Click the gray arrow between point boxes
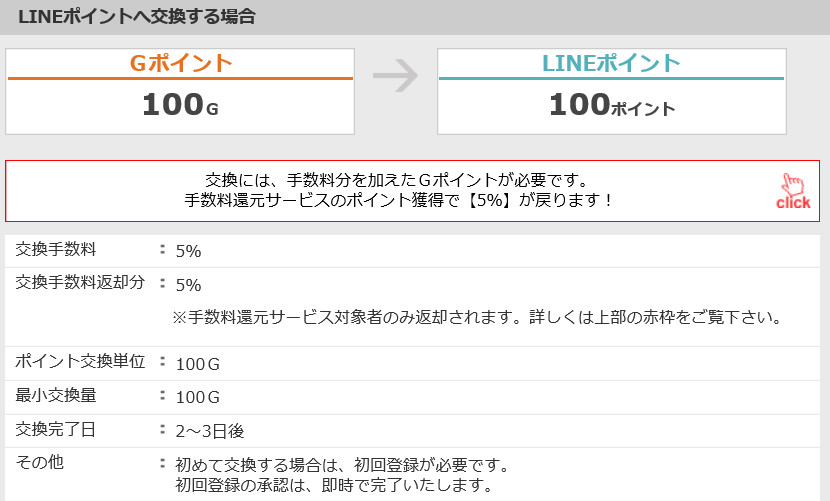 click(395, 76)
